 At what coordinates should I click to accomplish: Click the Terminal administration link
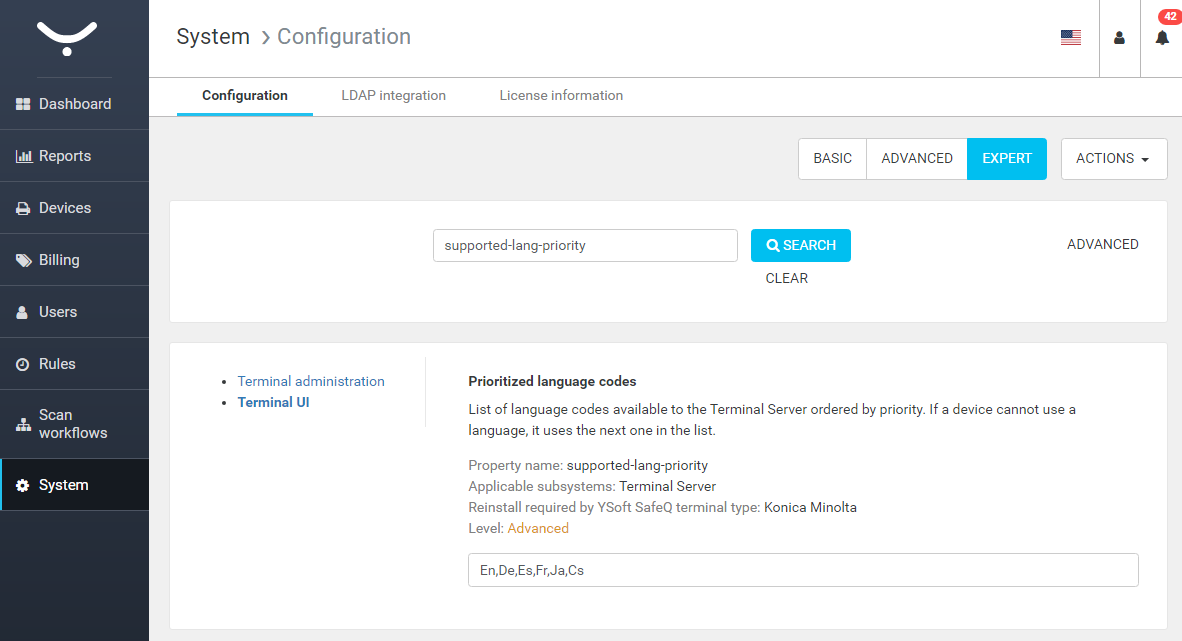[311, 381]
